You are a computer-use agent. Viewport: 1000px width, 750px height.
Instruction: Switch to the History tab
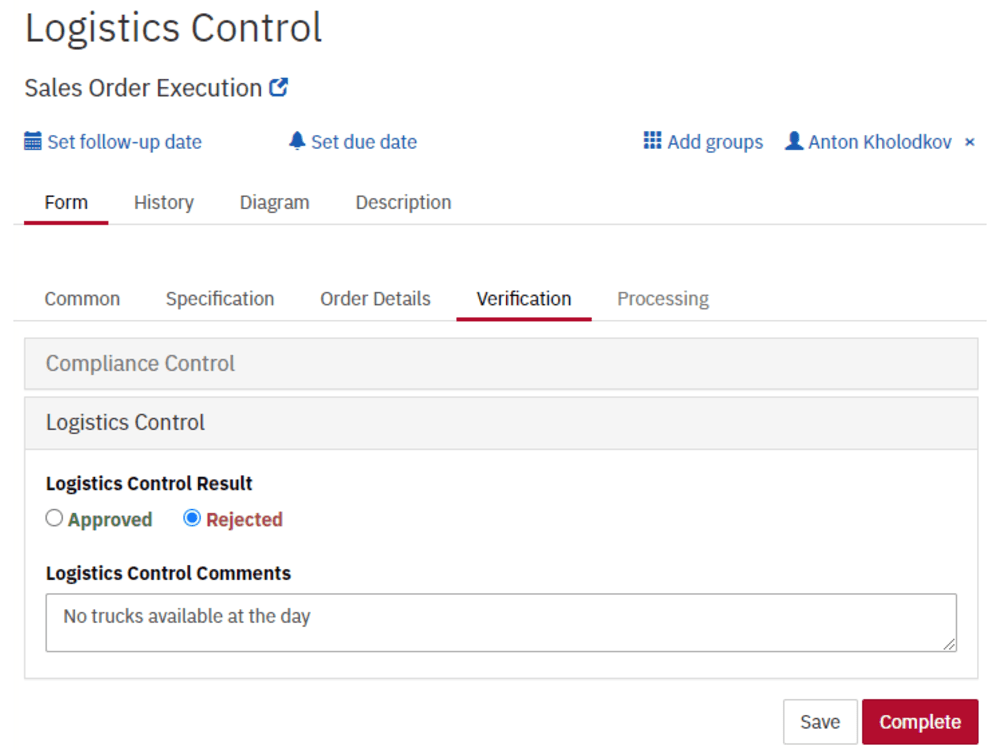163,202
